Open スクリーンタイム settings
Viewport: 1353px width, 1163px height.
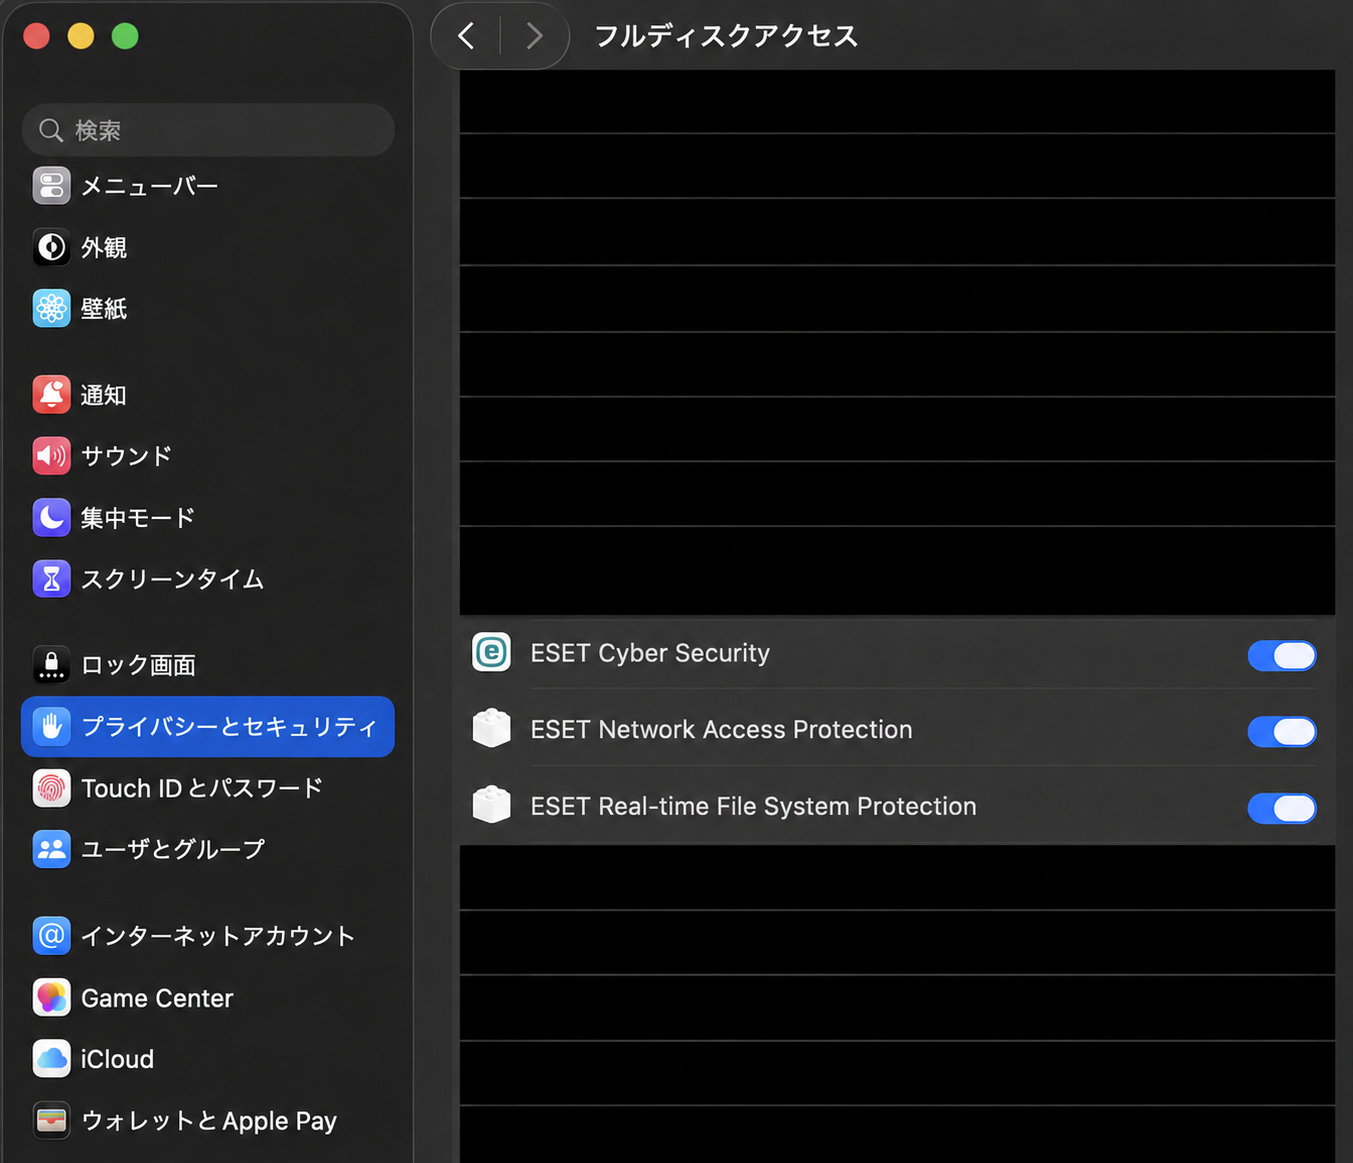[x=172, y=578]
